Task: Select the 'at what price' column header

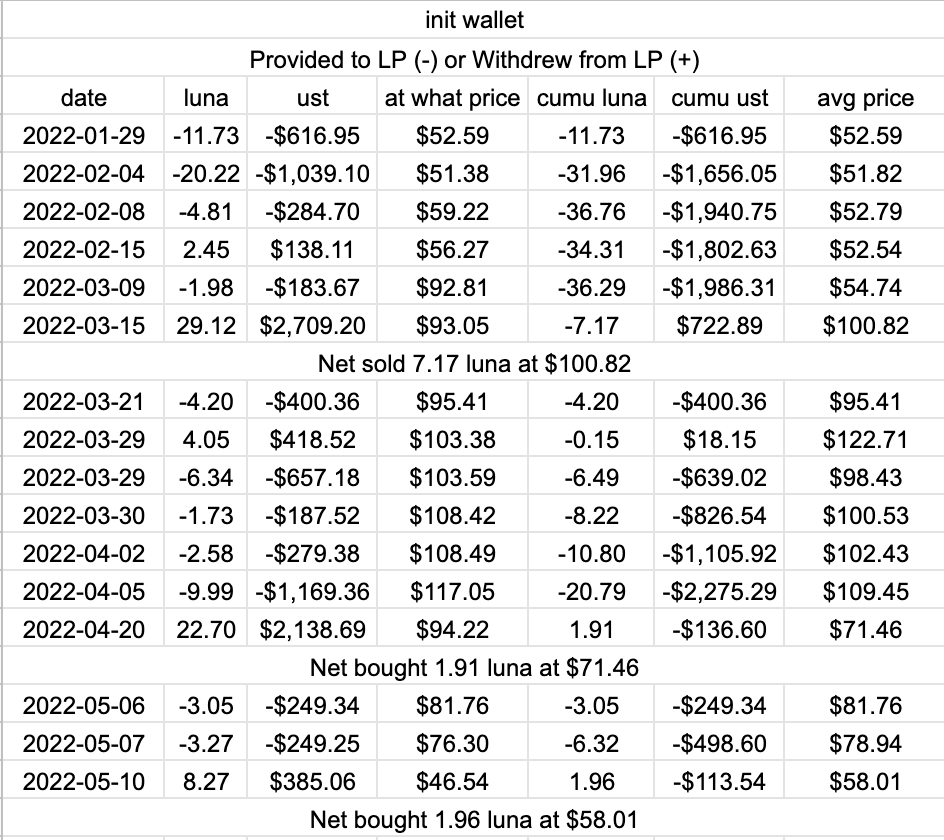Action: pos(452,98)
